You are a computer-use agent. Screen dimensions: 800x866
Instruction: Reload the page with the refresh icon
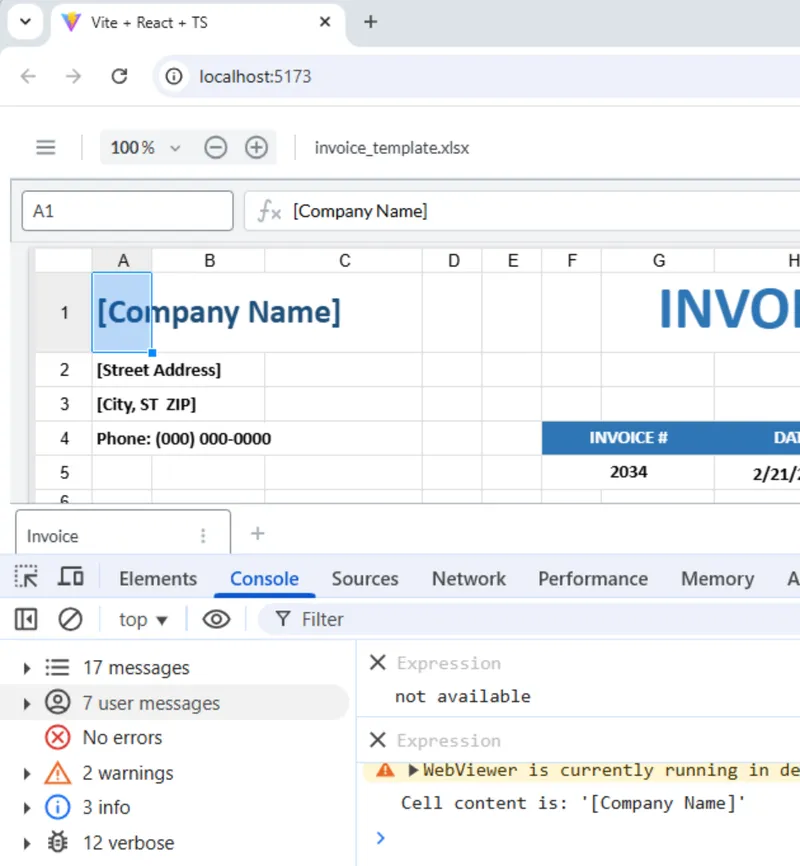click(119, 76)
